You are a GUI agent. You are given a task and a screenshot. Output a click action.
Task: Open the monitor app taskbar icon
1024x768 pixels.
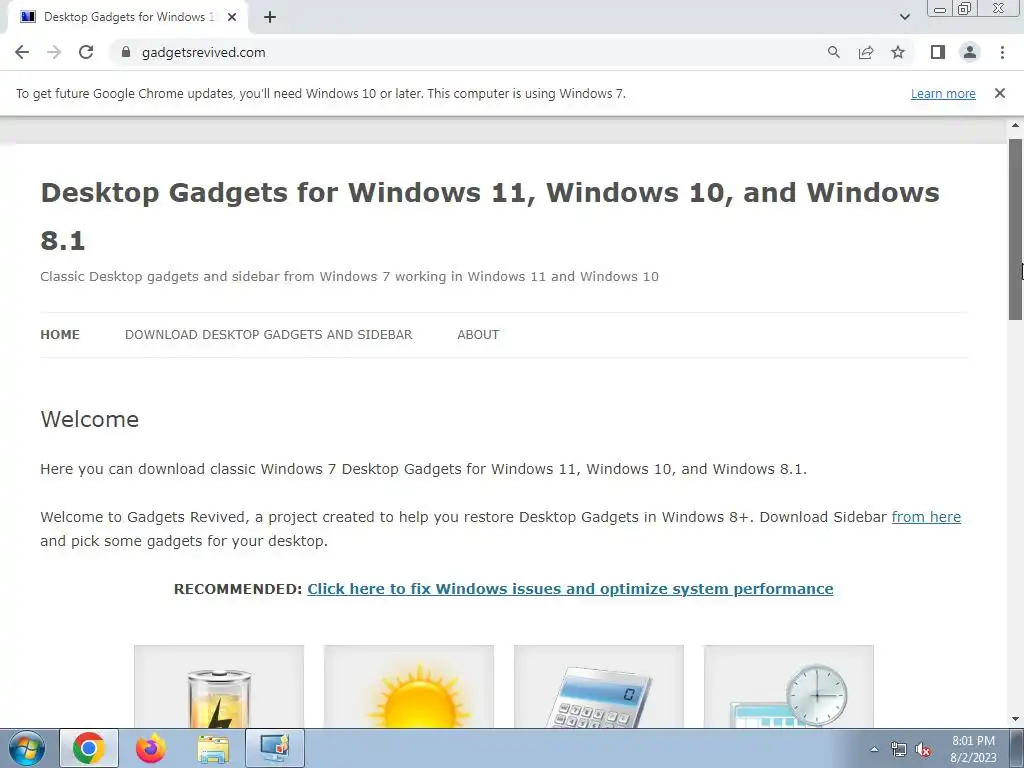(x=275, y=748)
